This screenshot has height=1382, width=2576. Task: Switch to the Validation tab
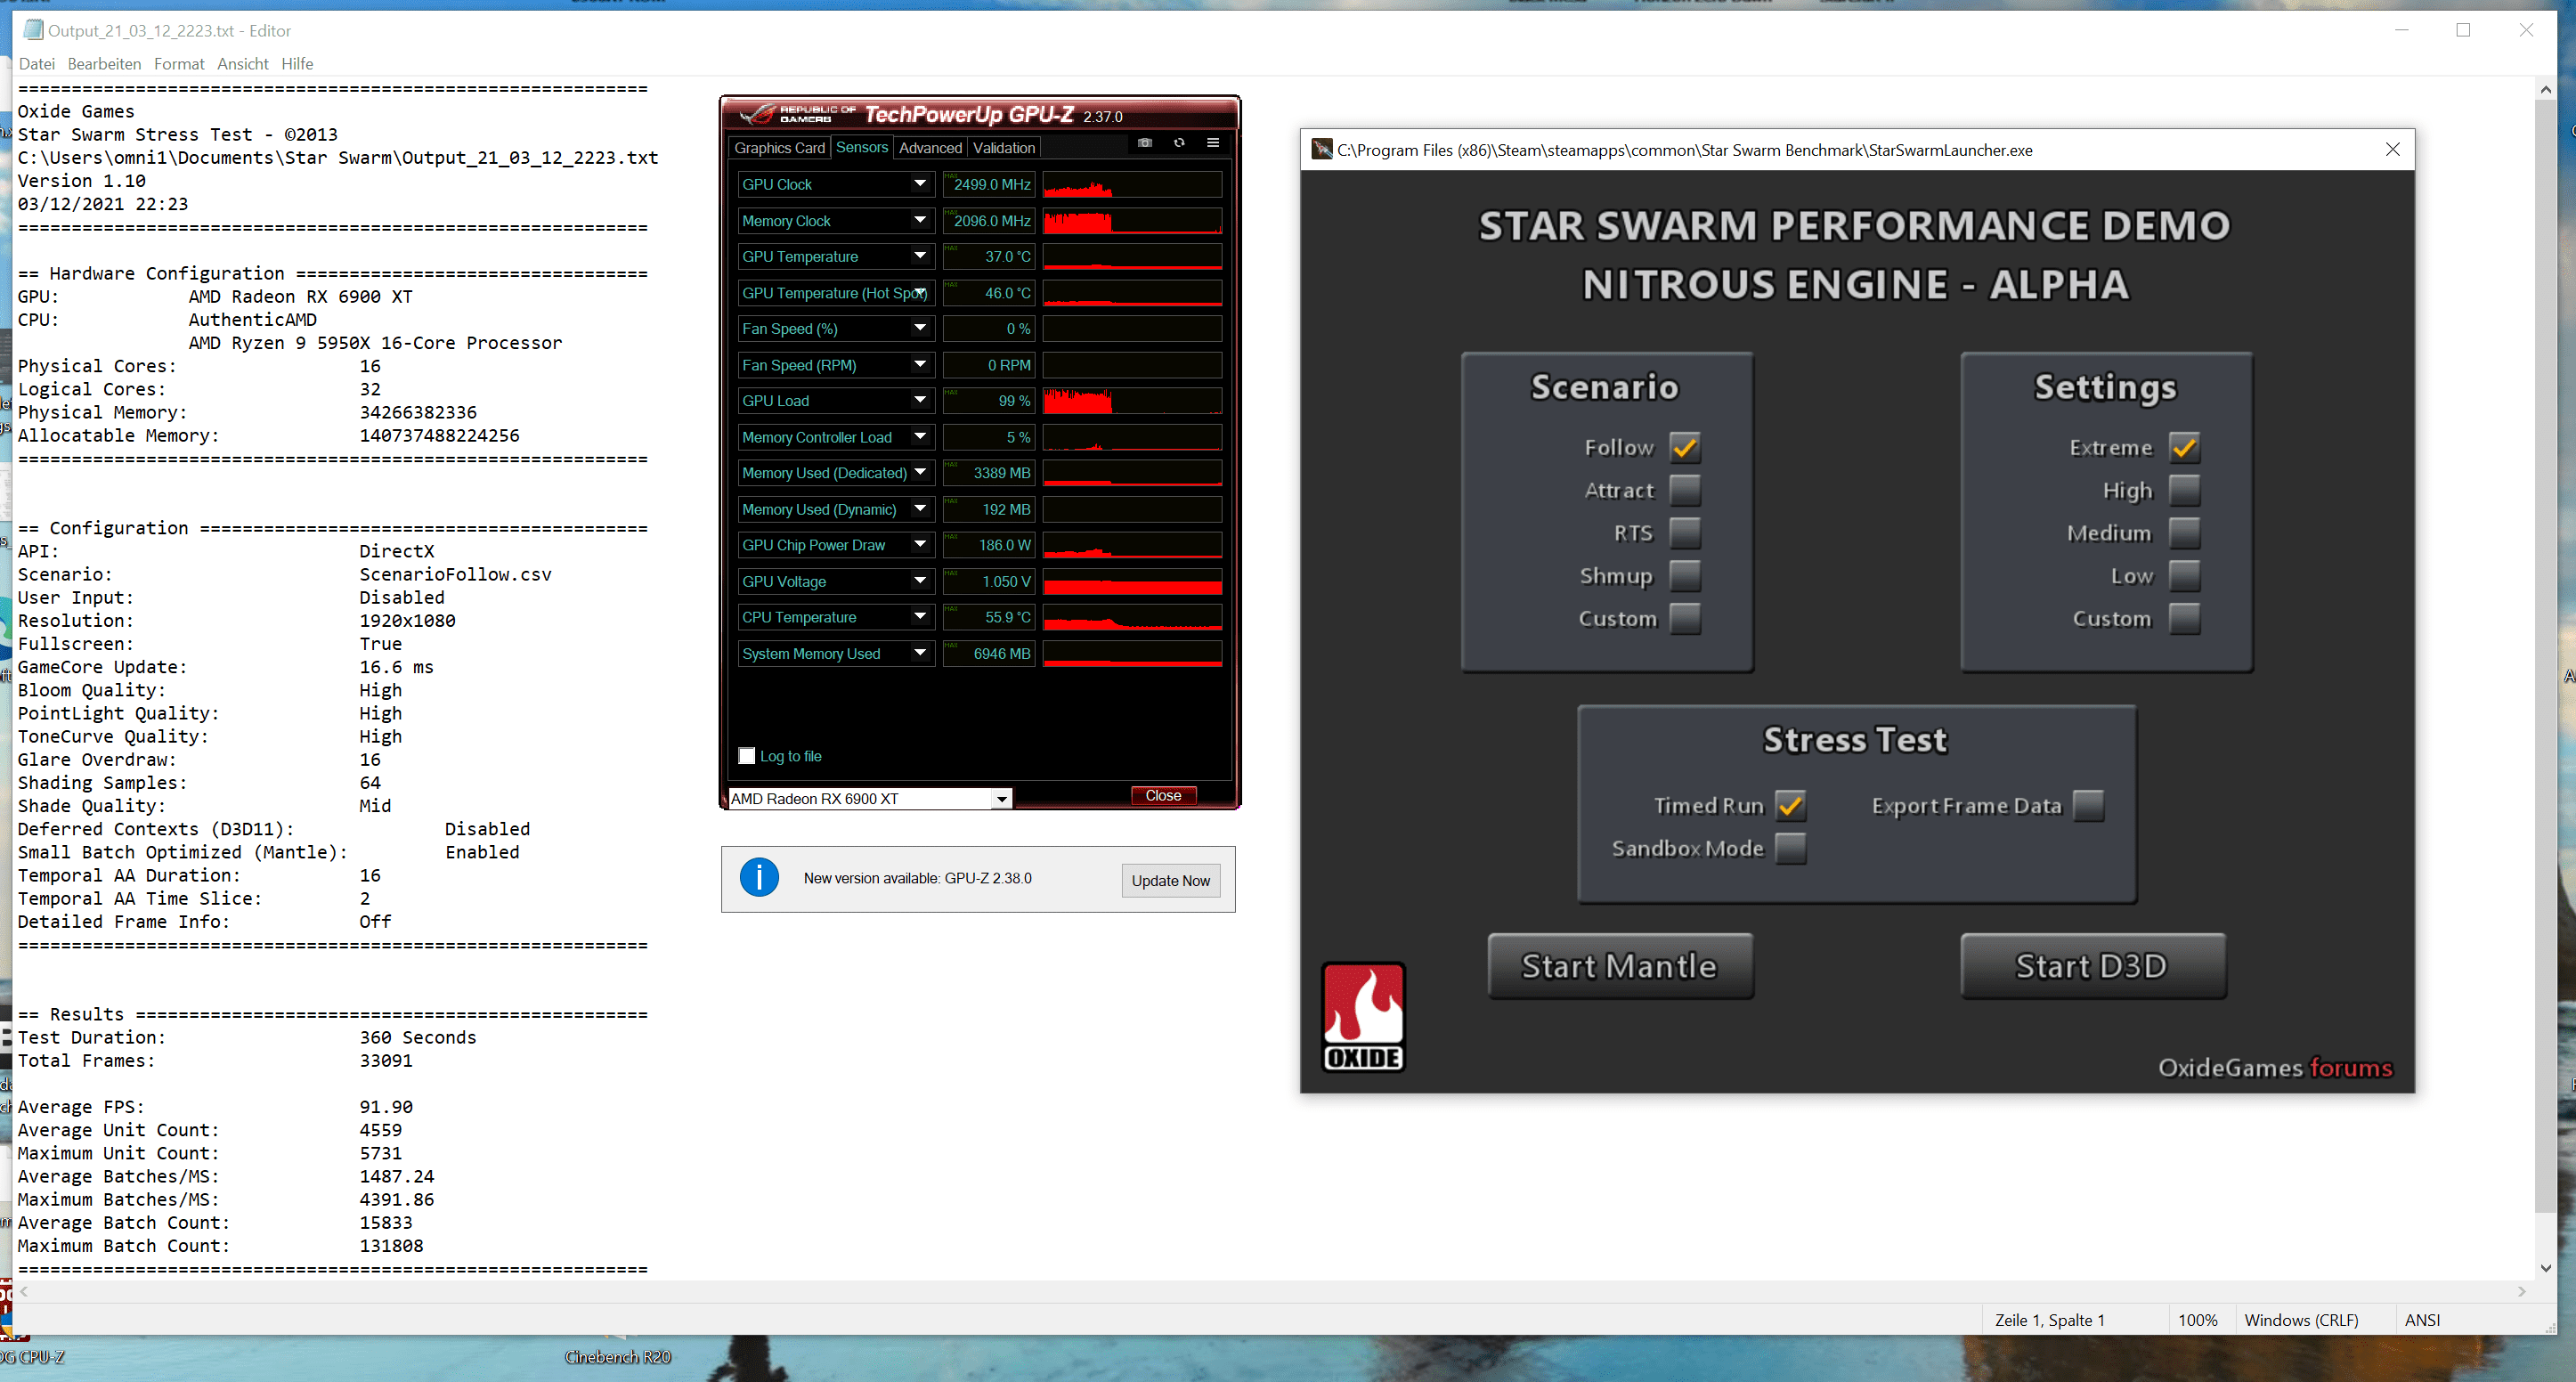(x=1004, y=148)
